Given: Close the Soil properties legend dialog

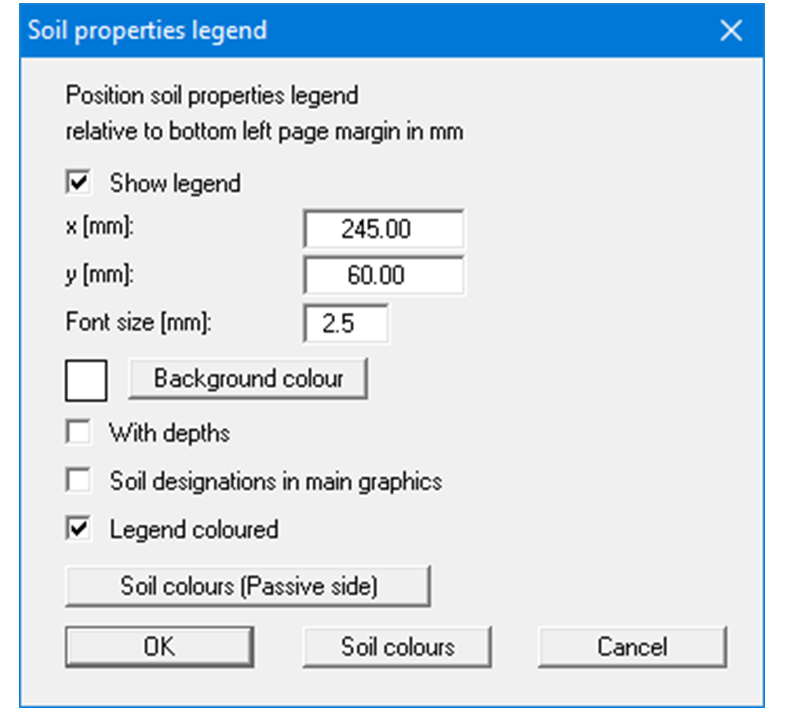Looking at the screenshot, I should point(731,31).
